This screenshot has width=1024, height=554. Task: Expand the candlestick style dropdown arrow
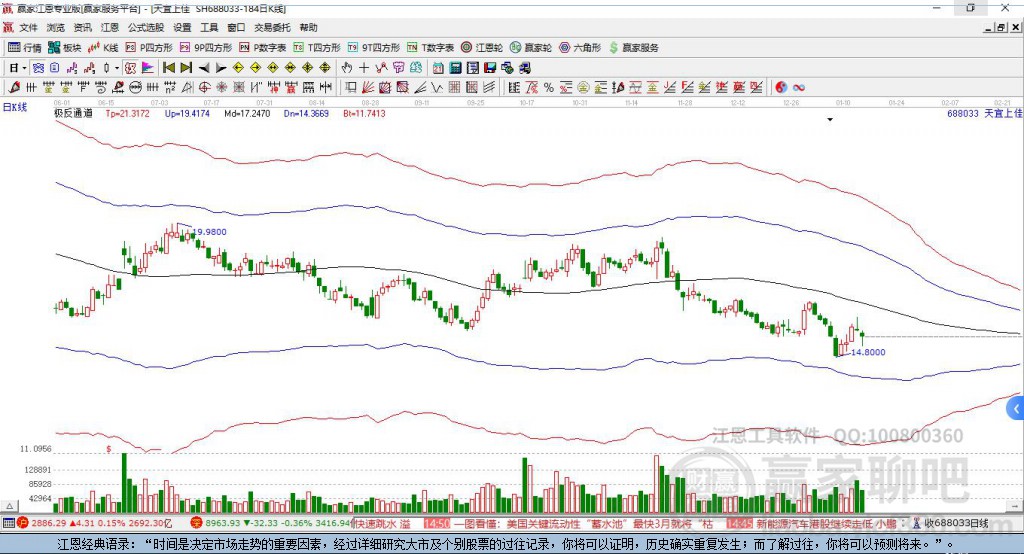click(117, 68)
